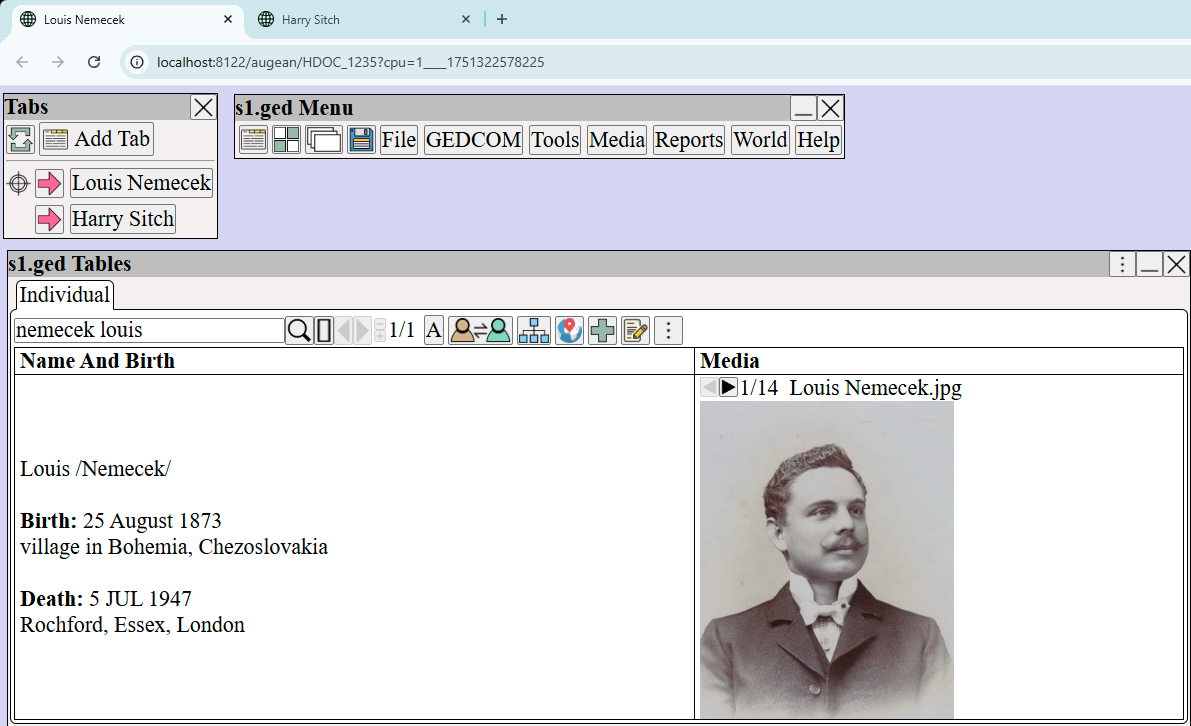Open the GEDCOM menu
This screenshot has width=1191, height=726.
point(473,140)
